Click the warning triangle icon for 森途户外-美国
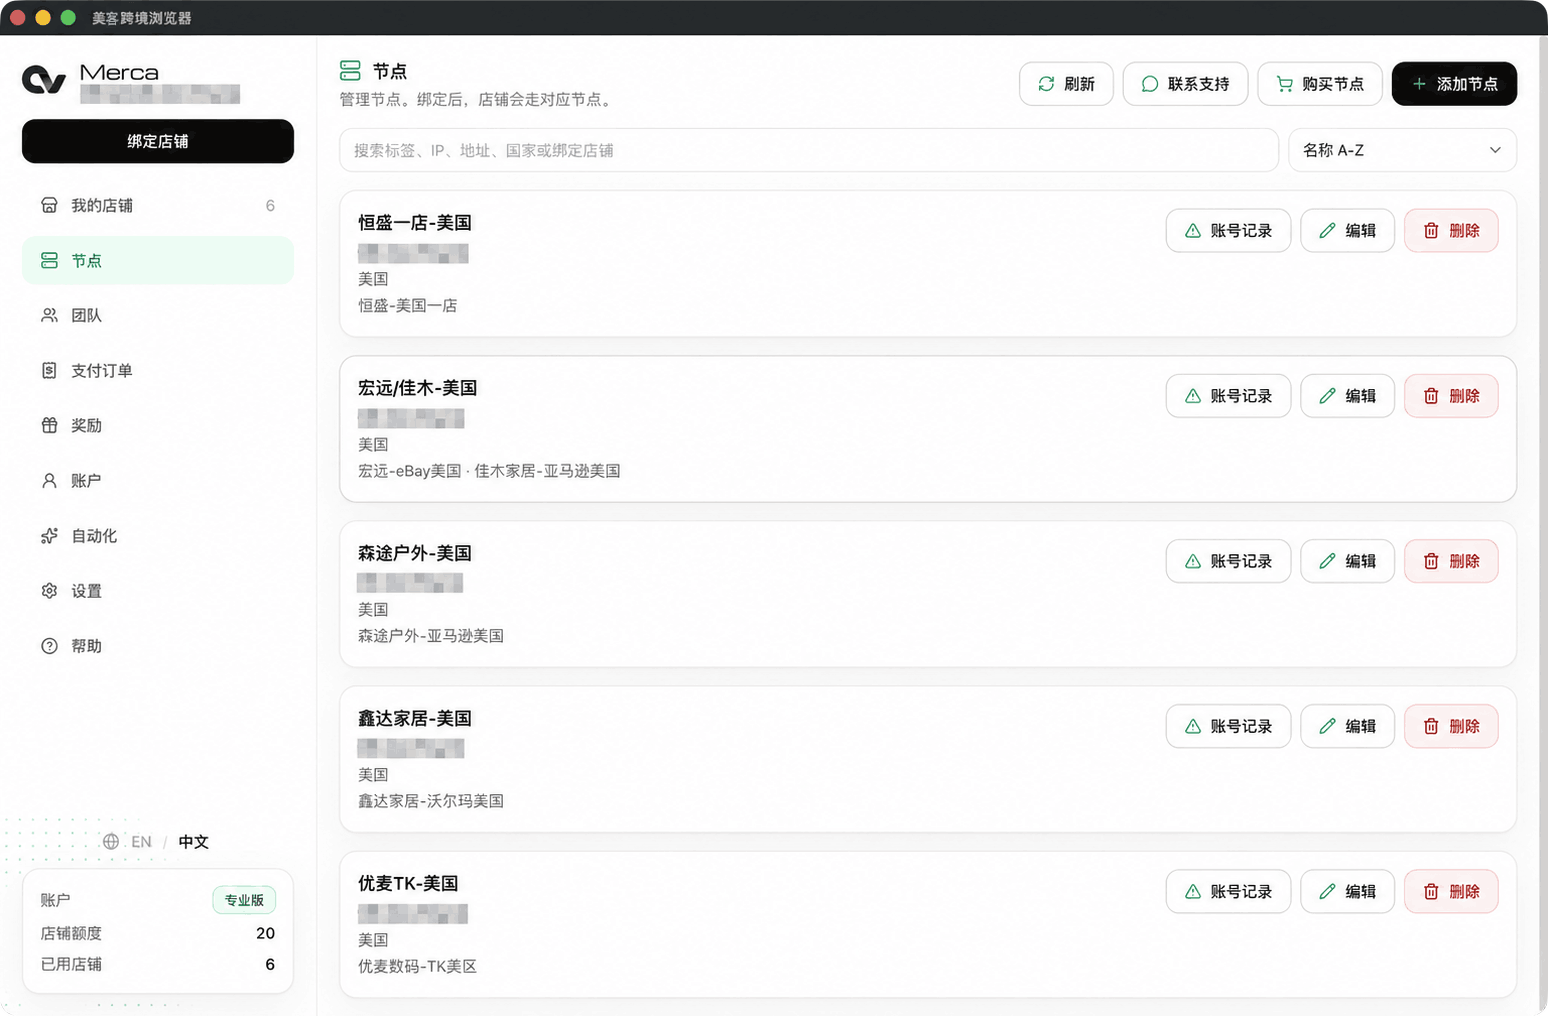 1193,561
